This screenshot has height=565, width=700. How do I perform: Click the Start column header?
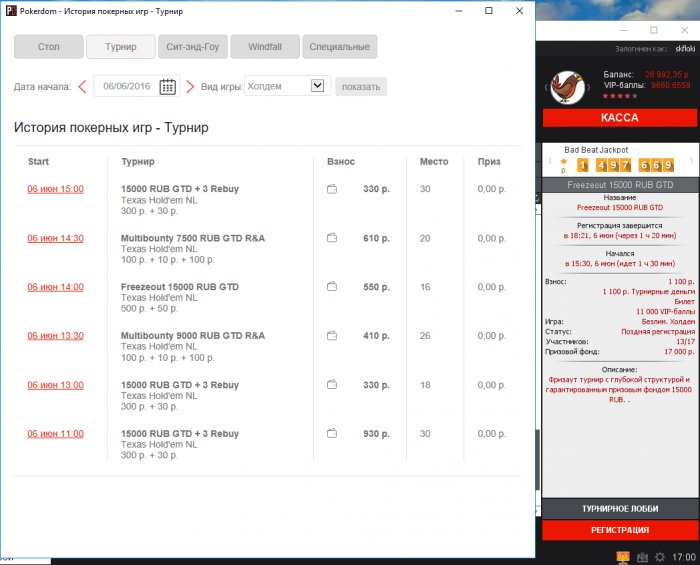(38, 162)
